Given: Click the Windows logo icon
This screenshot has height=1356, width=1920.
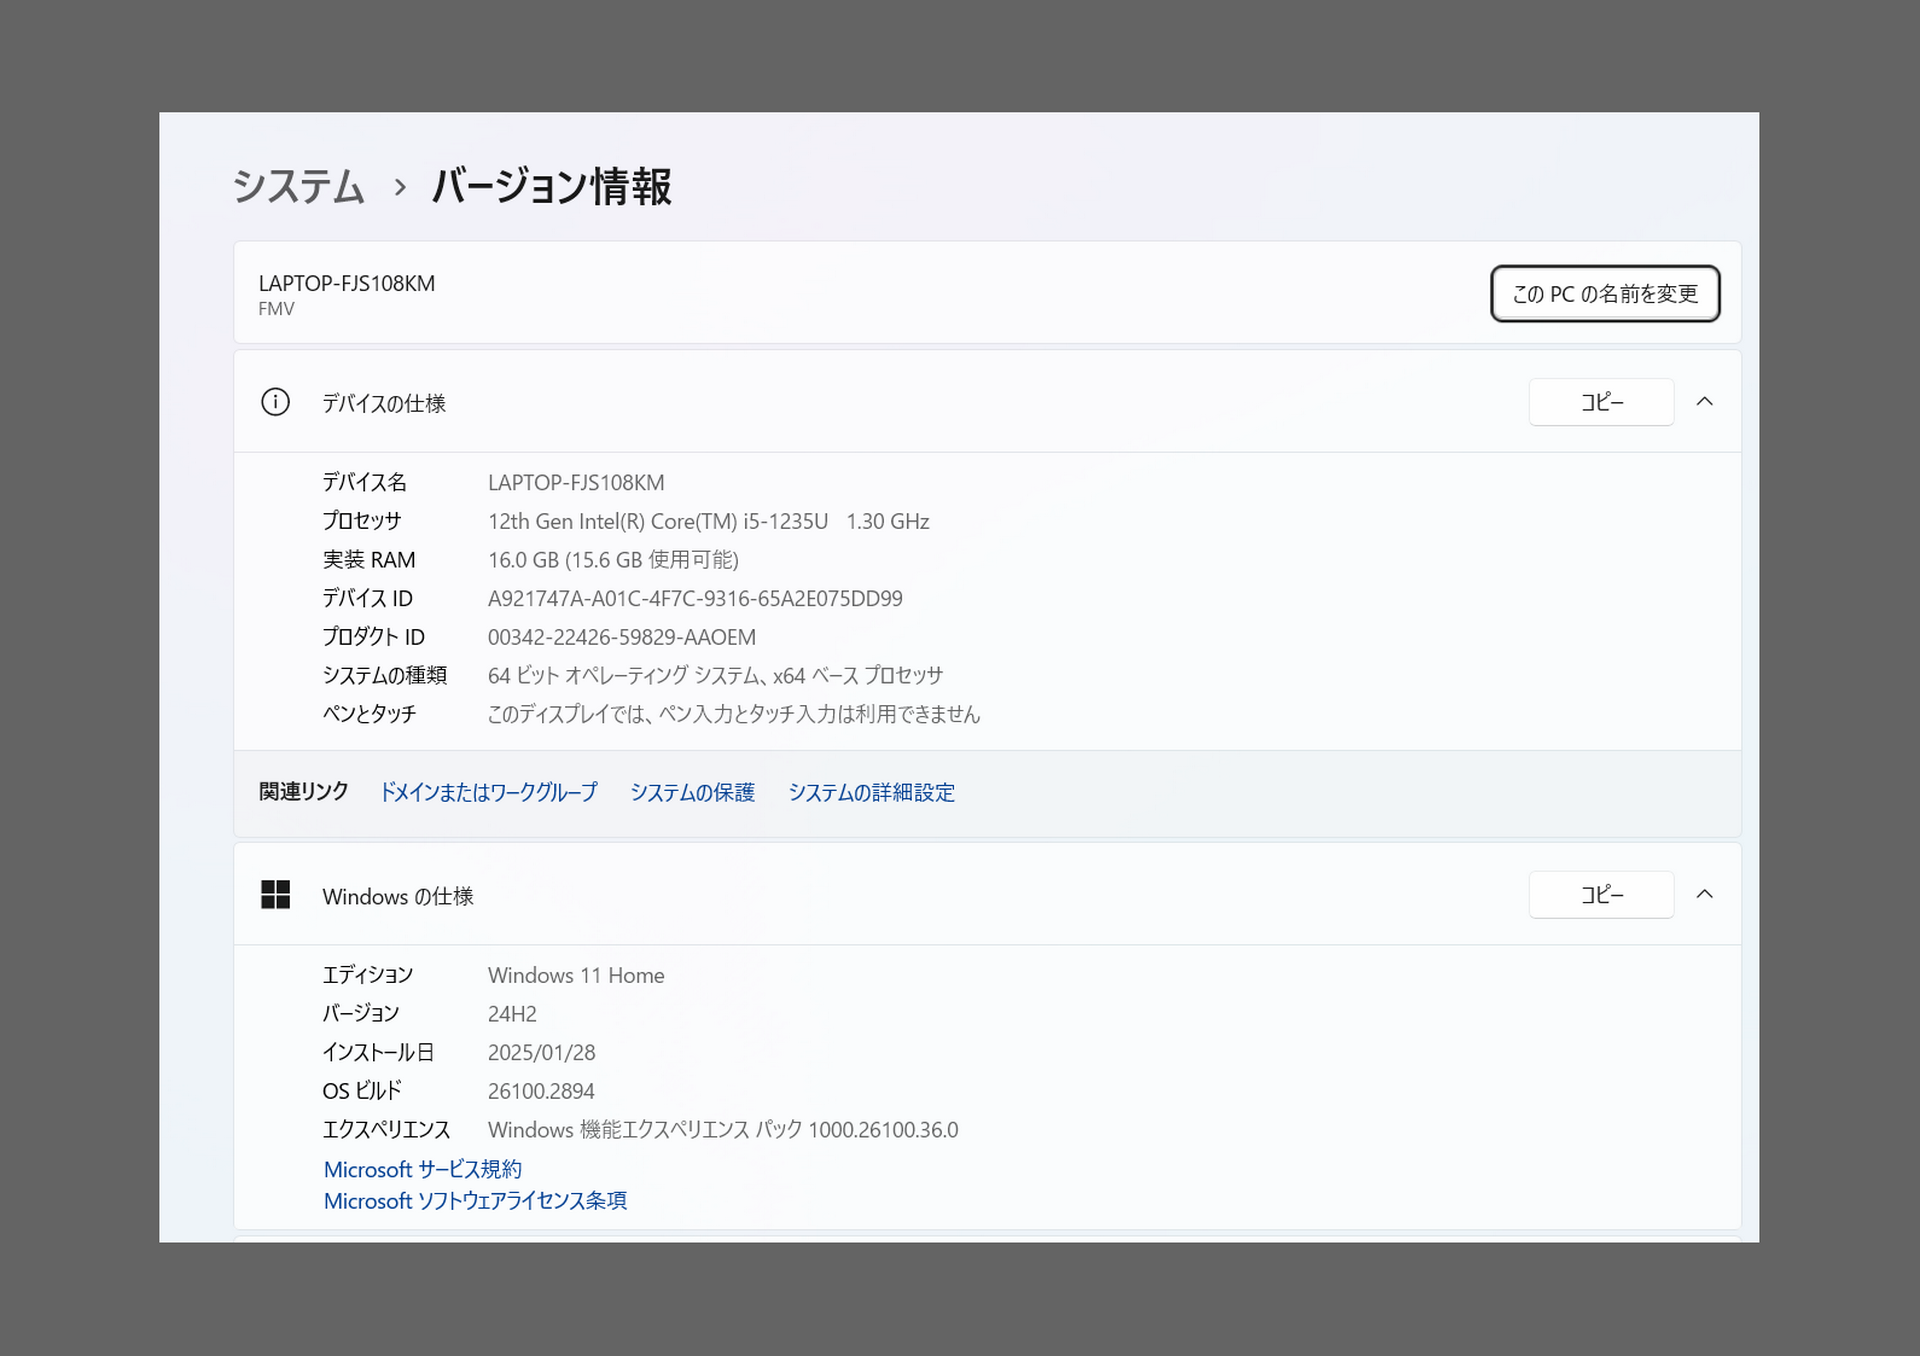Looking at the screenshot, I should coord(275,895).
